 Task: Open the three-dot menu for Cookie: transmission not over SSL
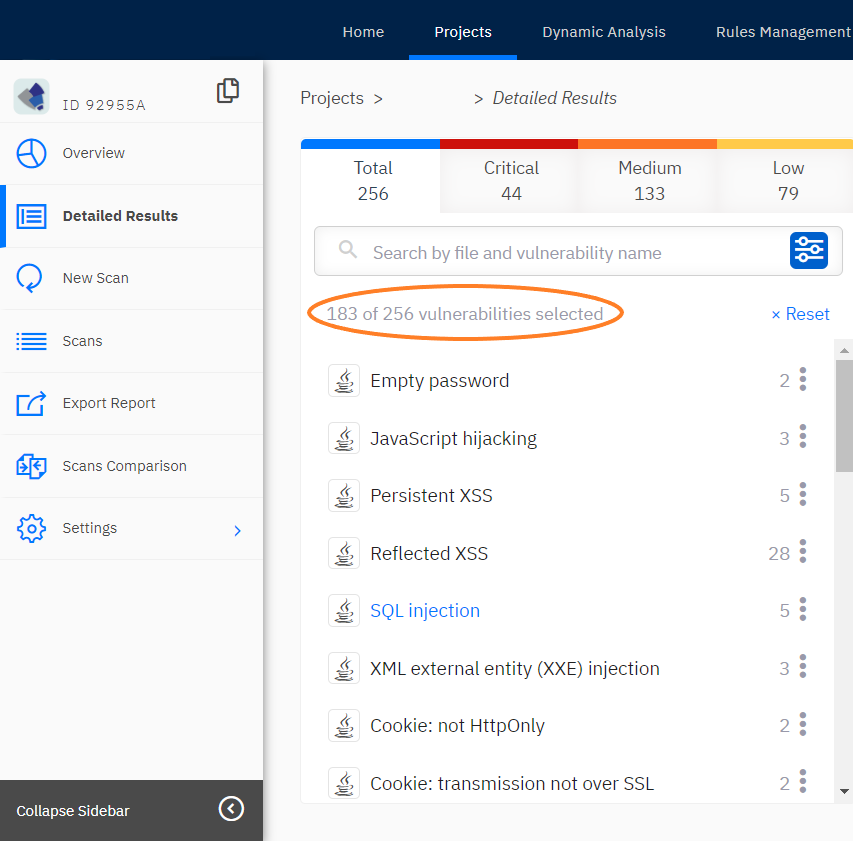[802, 782]
